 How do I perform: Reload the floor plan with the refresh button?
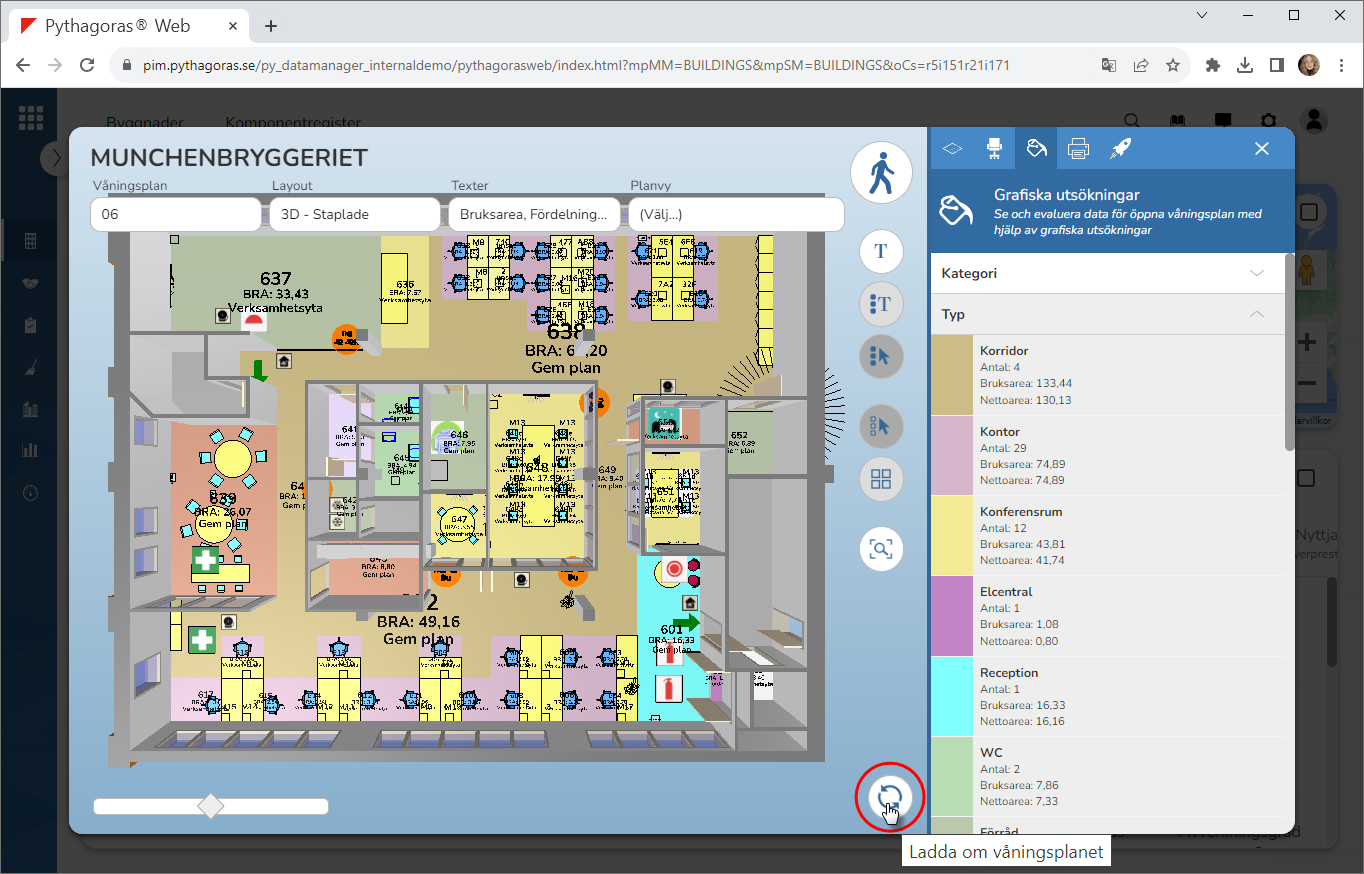click(x=889, y=797)
